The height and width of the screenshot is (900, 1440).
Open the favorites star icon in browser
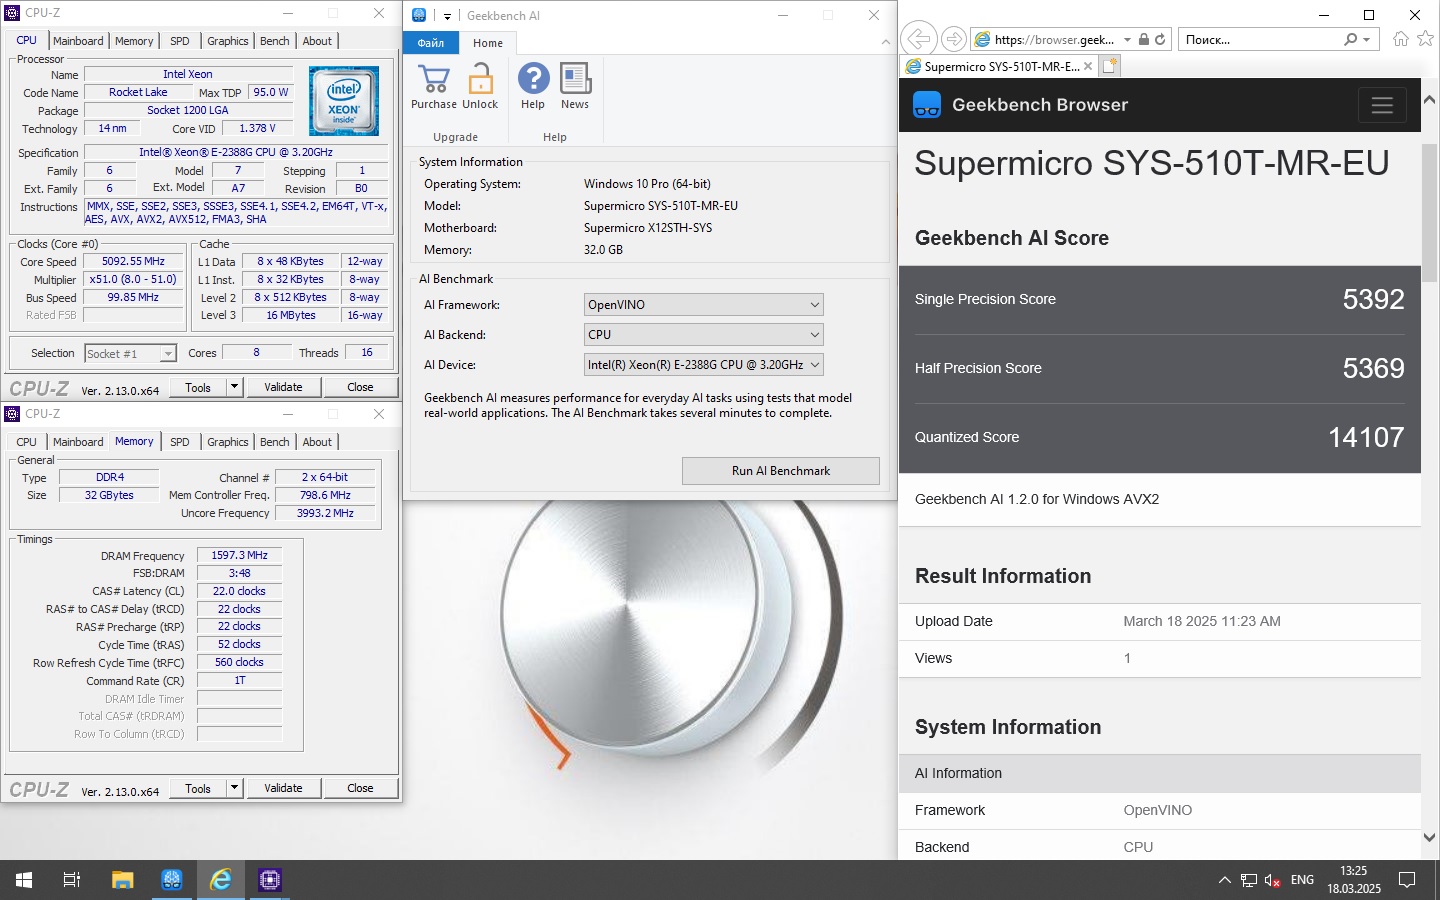click(x=1426, y=39)
